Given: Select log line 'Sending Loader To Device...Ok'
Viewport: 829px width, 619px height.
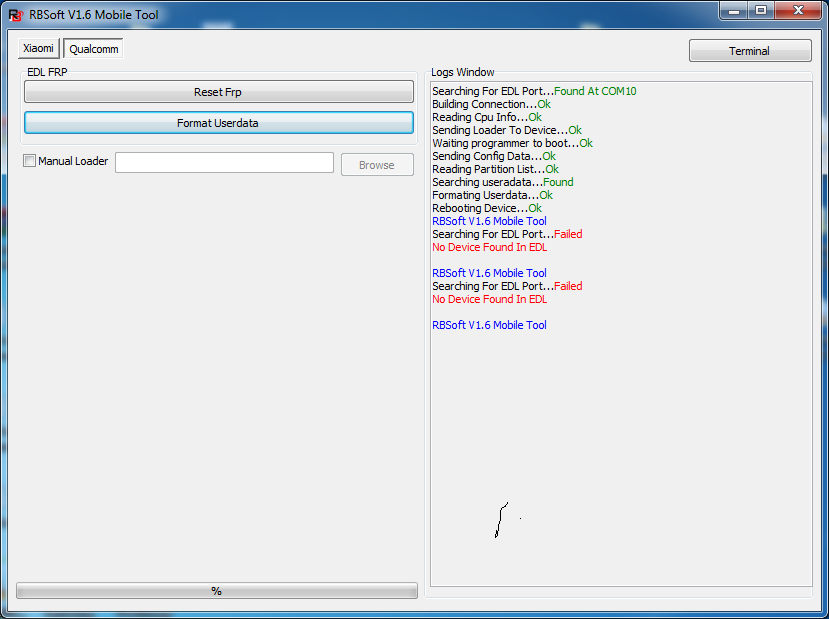Looking at the screenshot, I should (506, 130).
